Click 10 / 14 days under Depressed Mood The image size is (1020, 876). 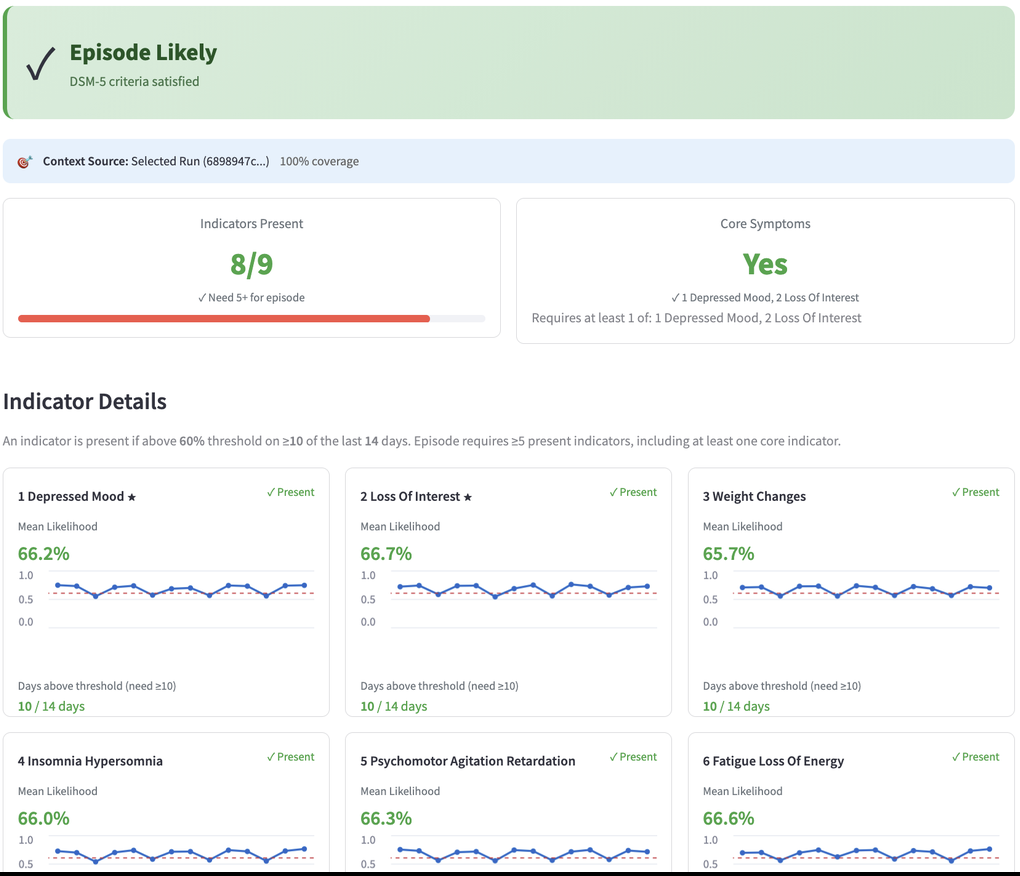[51, 706]
